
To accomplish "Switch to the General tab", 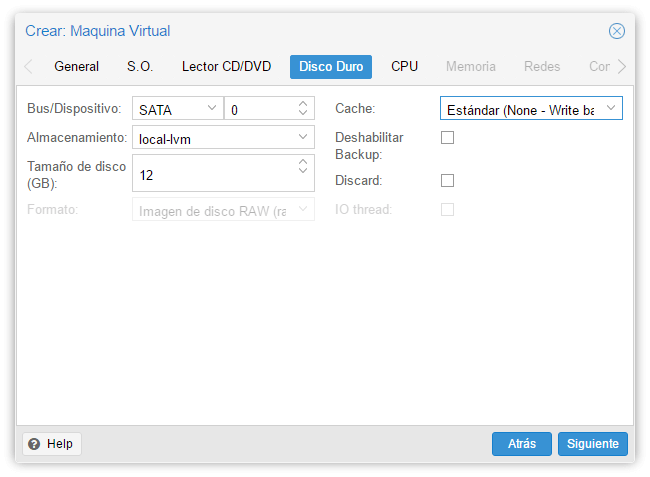I will click(x=77, y=66).
